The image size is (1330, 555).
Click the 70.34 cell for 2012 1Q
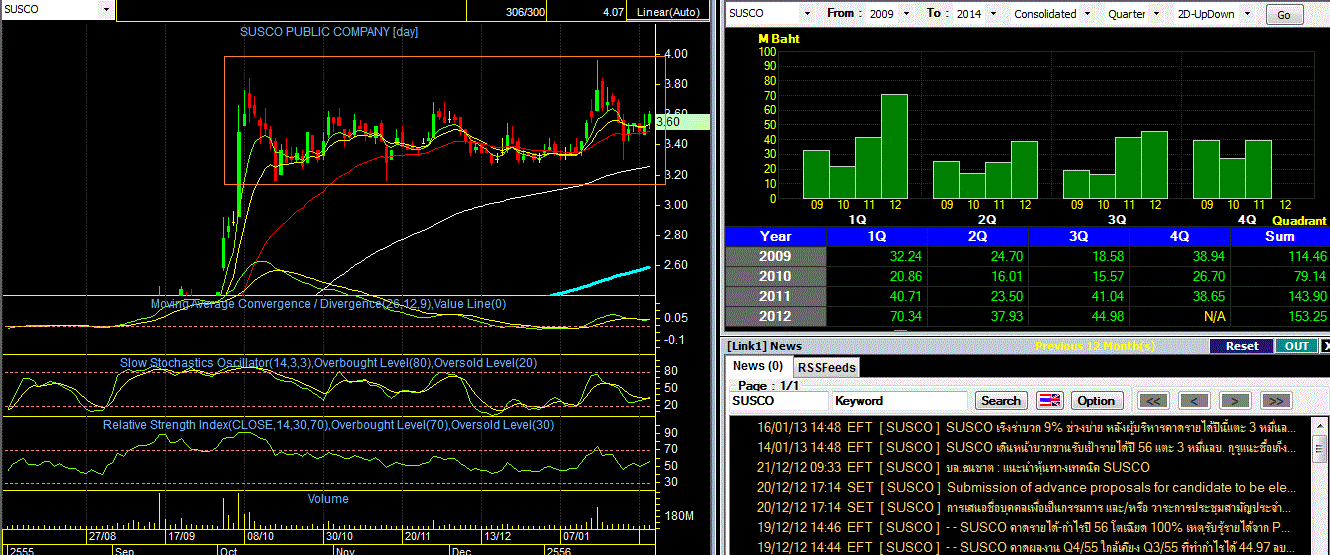click(878, 316)
